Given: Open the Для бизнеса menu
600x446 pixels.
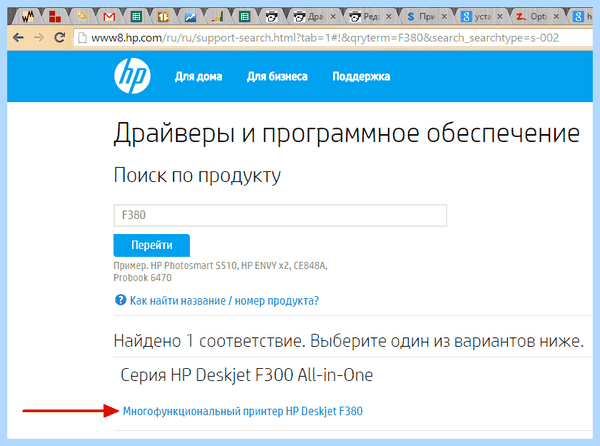Looking at the screenshot, I should tap(277, 77).
